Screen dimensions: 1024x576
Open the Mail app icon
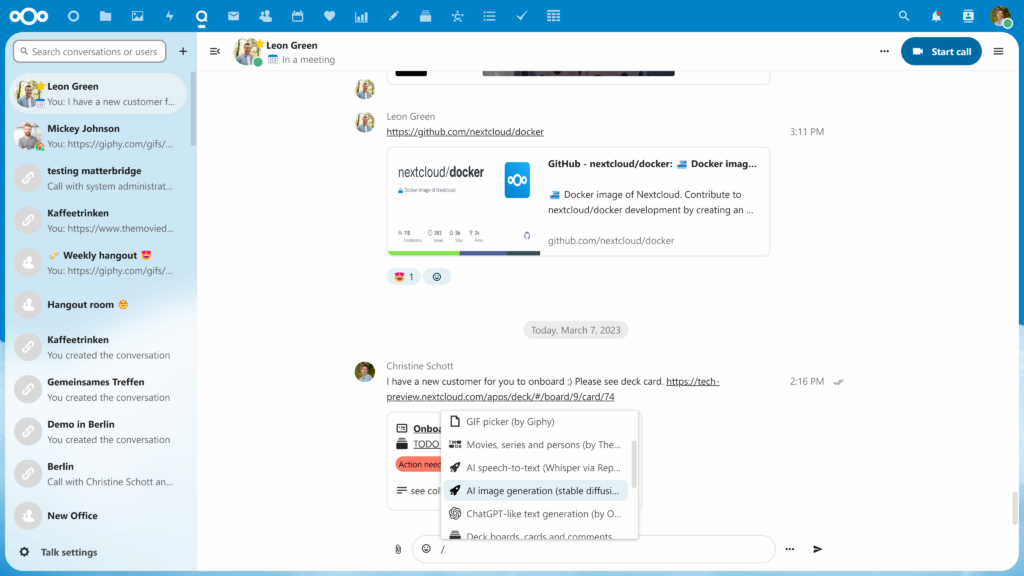[233, 15]
